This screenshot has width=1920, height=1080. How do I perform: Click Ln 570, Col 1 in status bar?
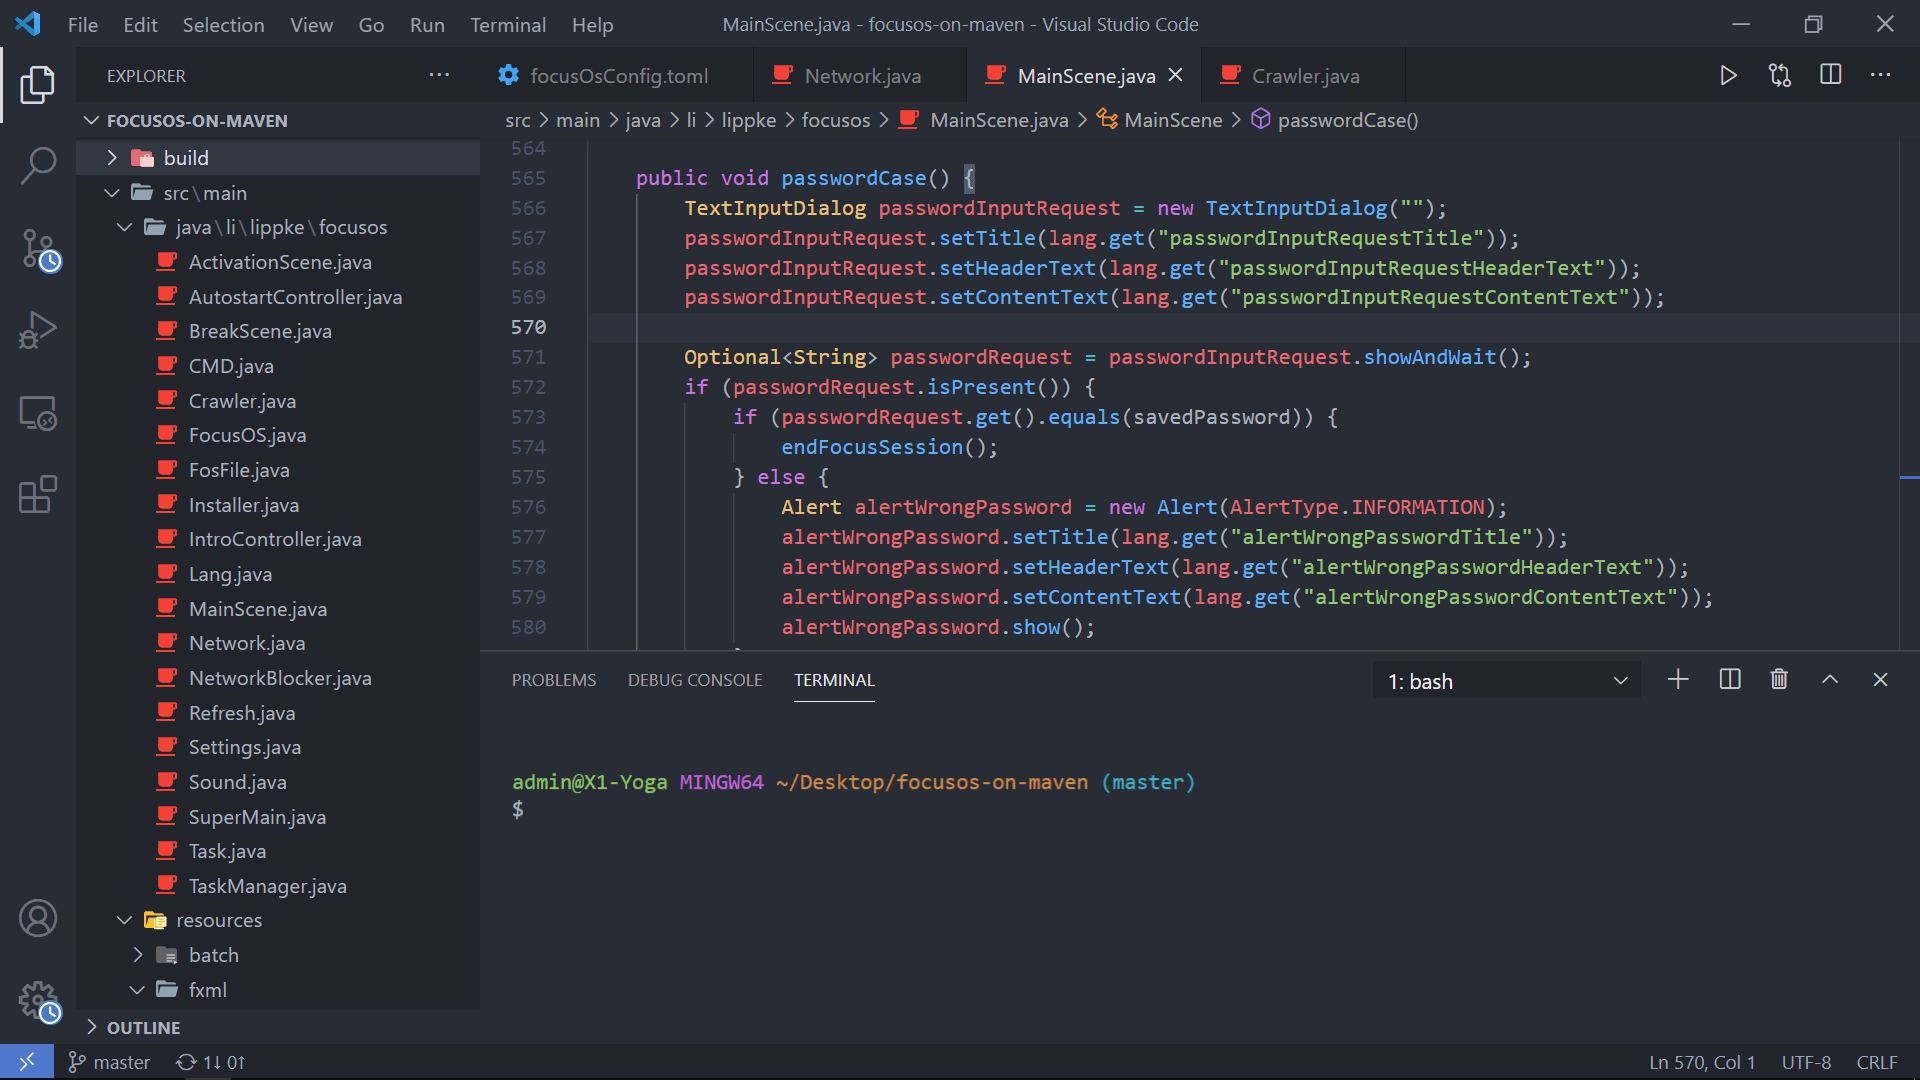(x=1702, y=1062)
